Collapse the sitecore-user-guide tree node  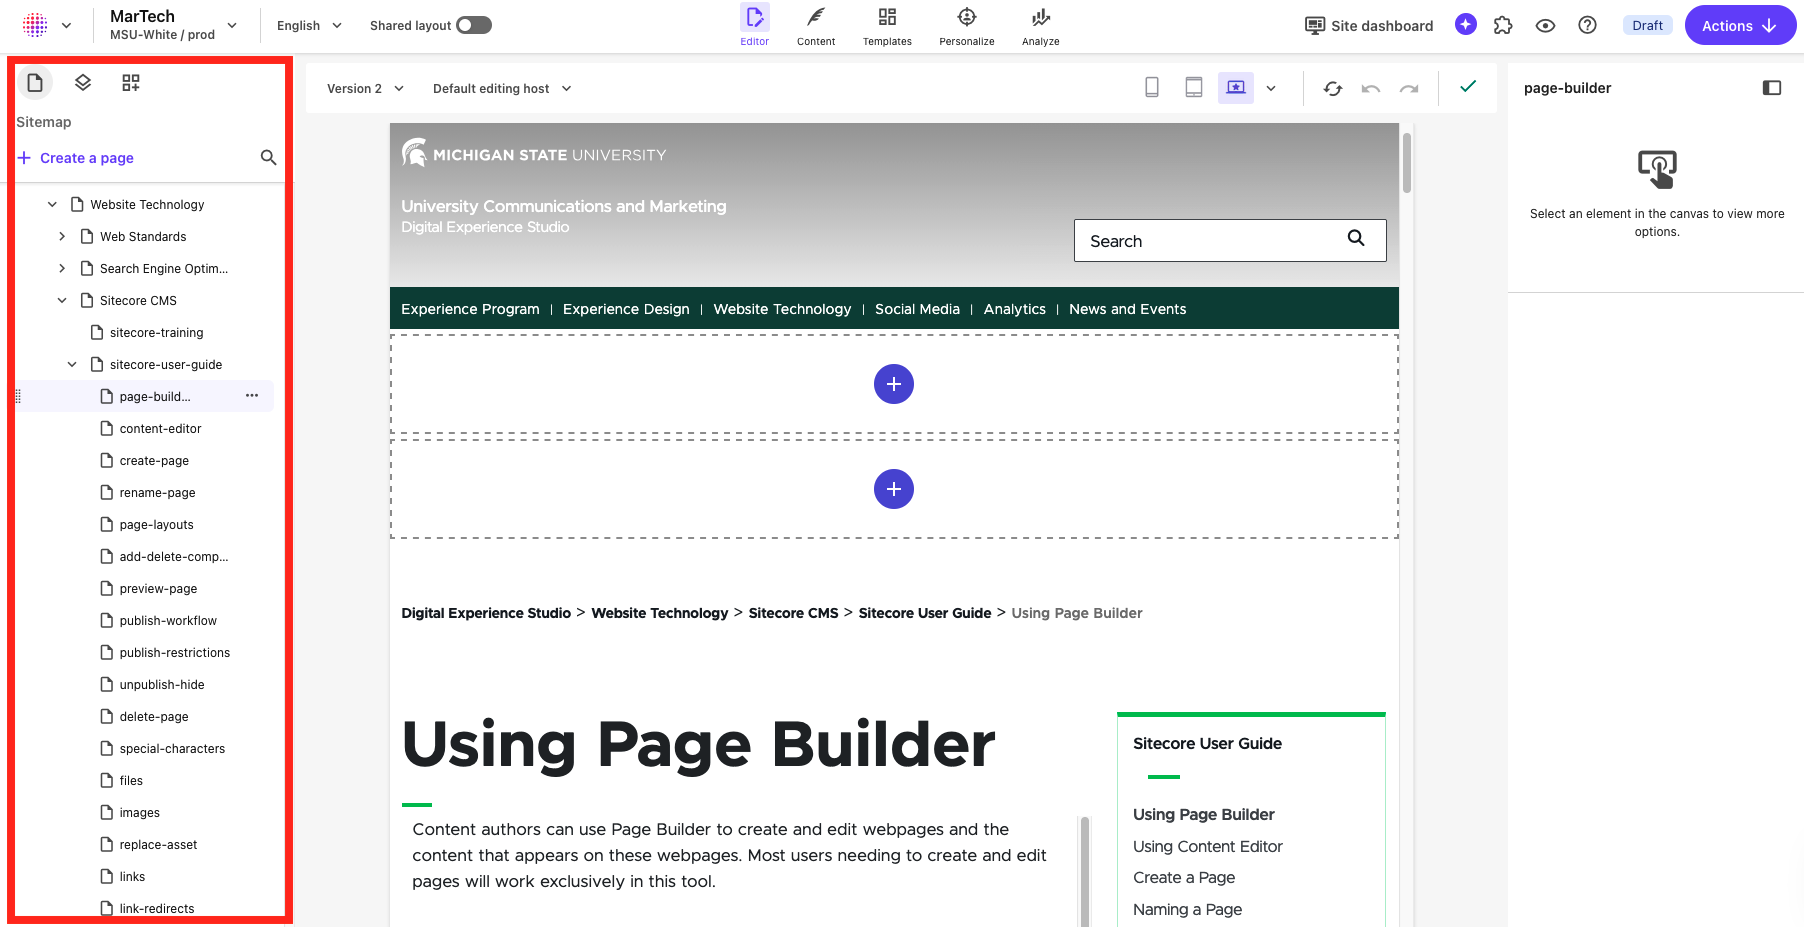coord(72,364)
